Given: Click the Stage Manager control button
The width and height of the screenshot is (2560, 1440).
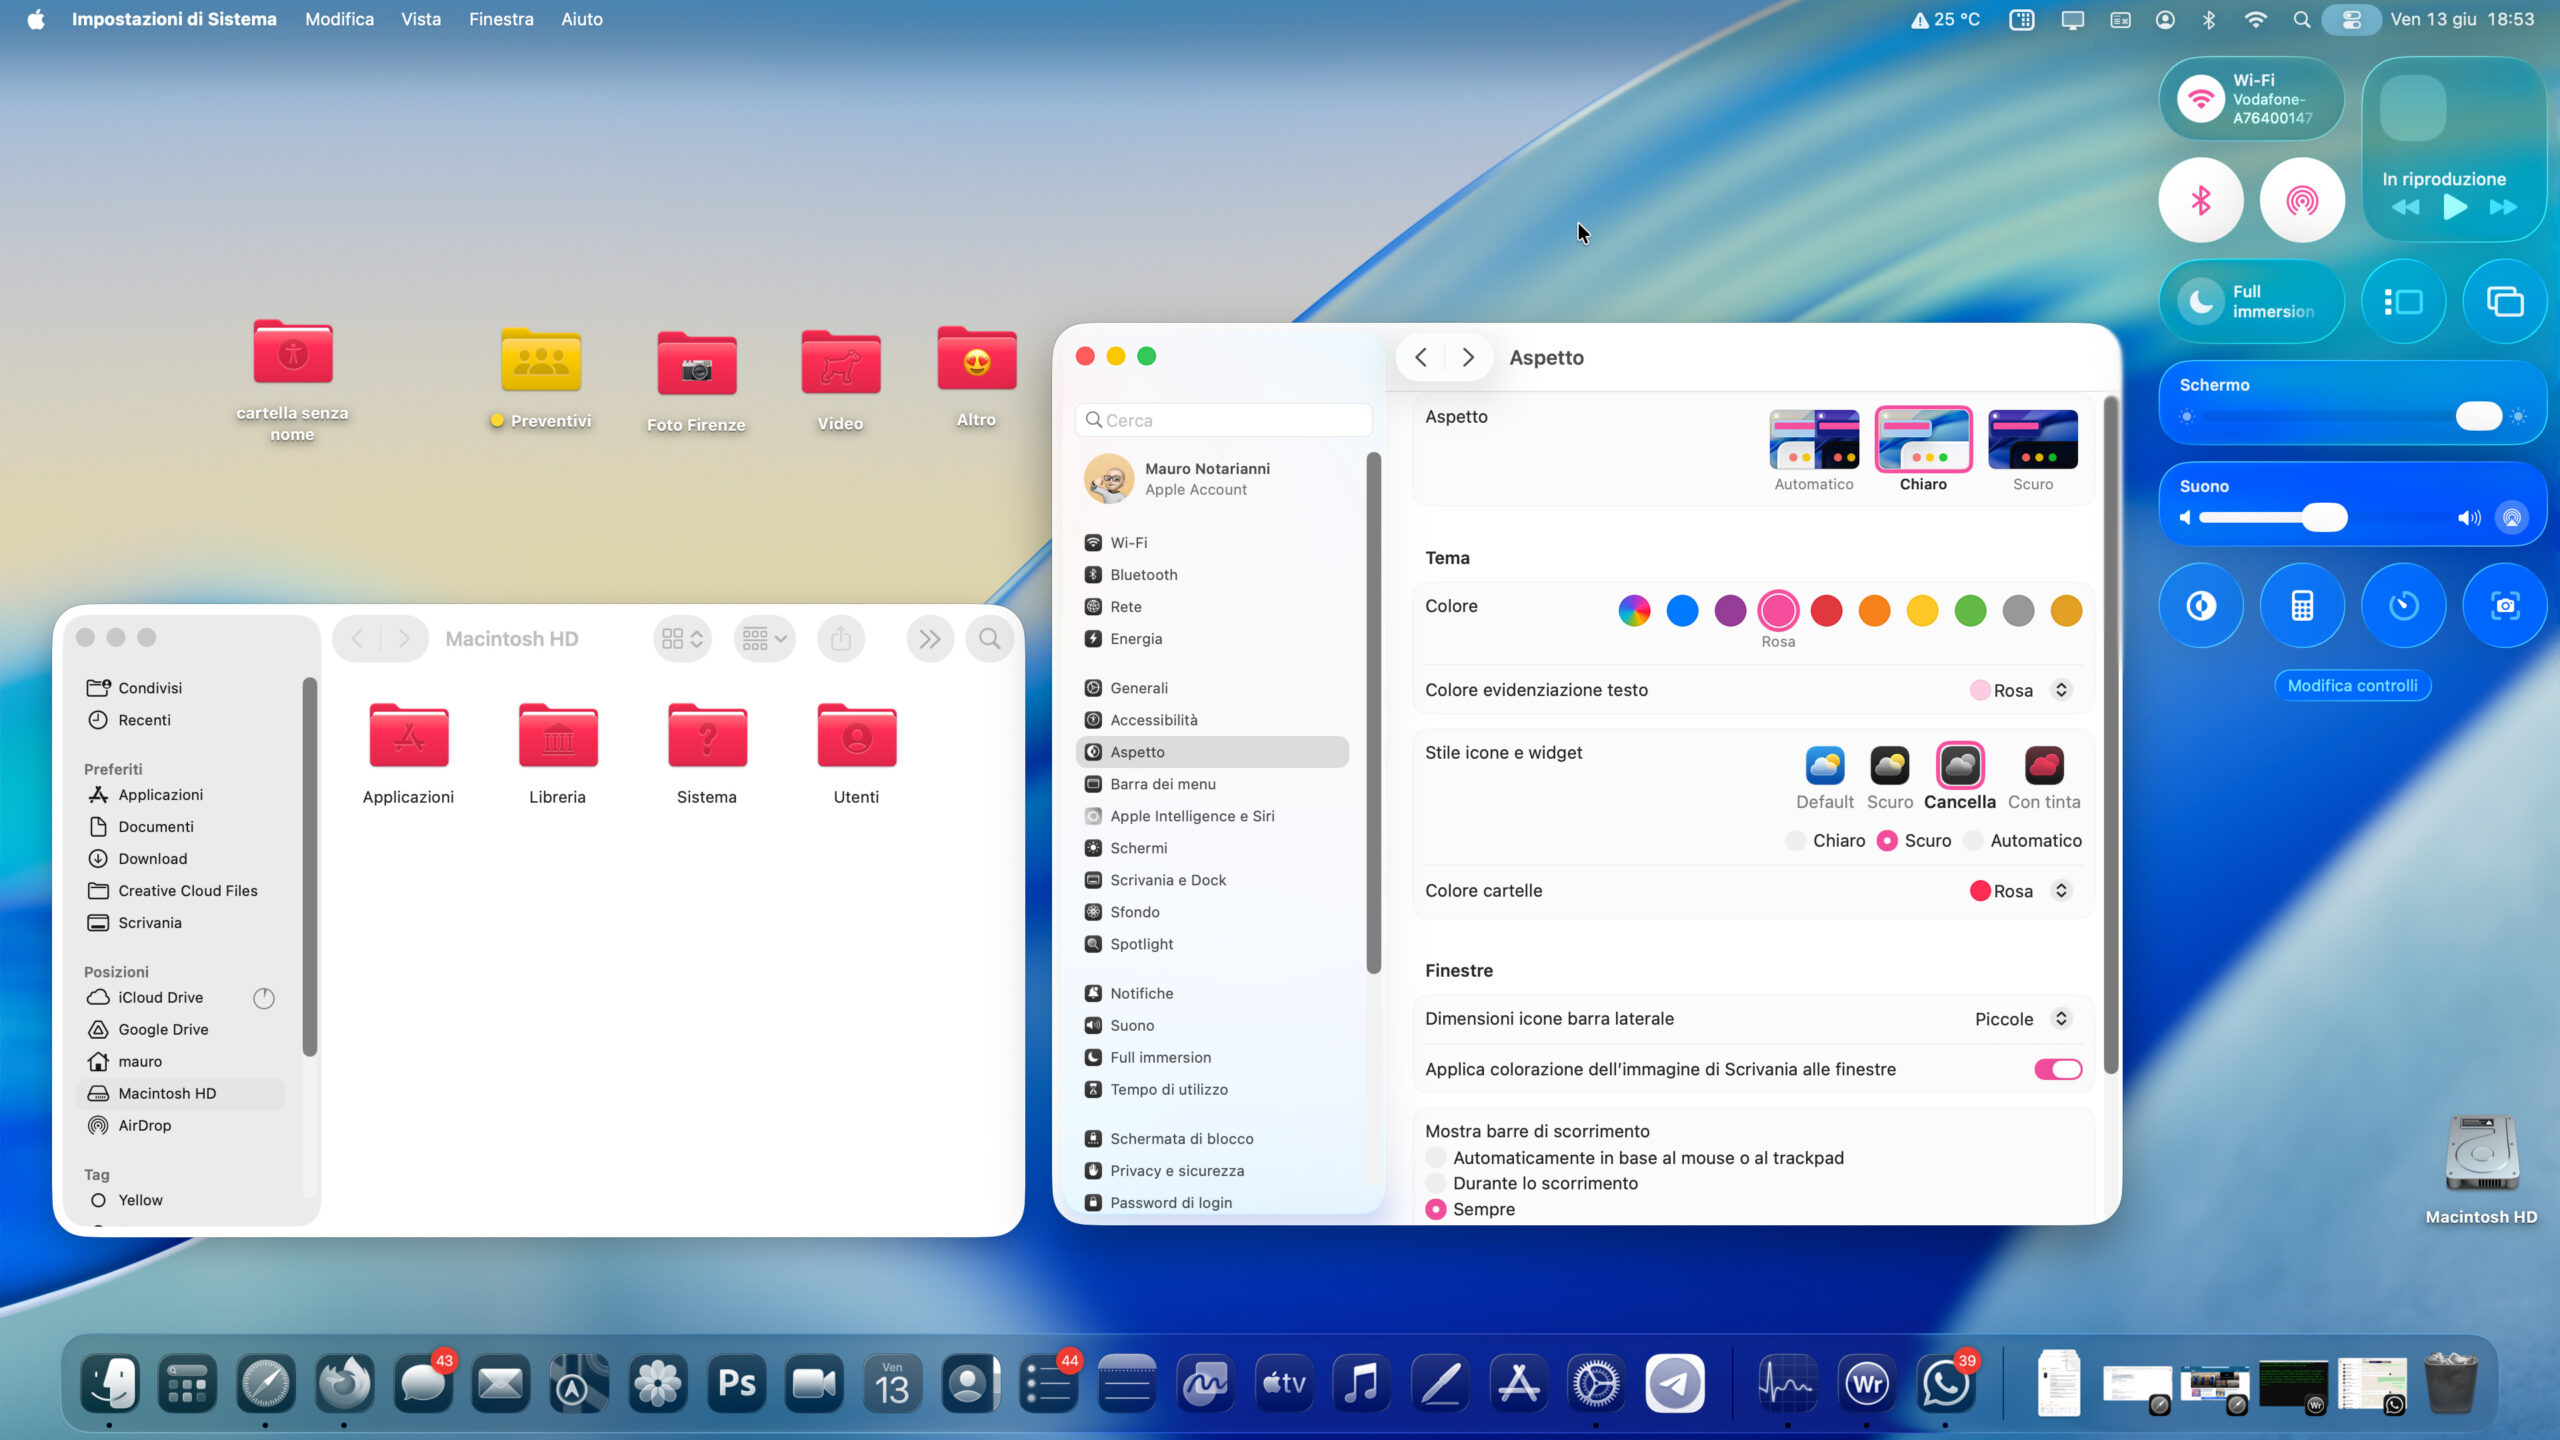Looking at the screenshot, I should [x=2402, y=301].
